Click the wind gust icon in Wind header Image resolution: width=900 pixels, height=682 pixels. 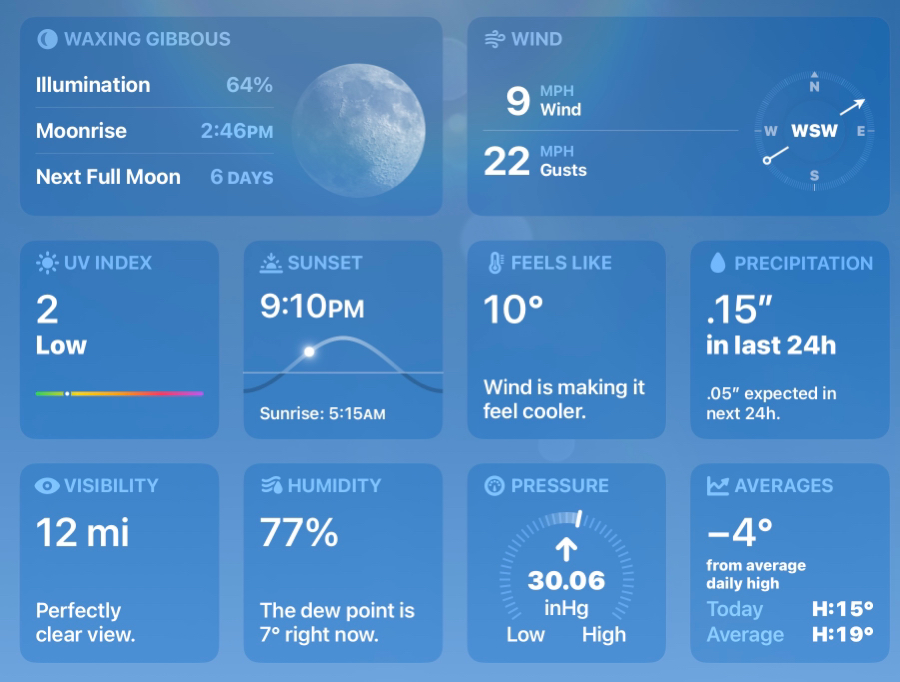pyautogui.click(x=494, y=39)
